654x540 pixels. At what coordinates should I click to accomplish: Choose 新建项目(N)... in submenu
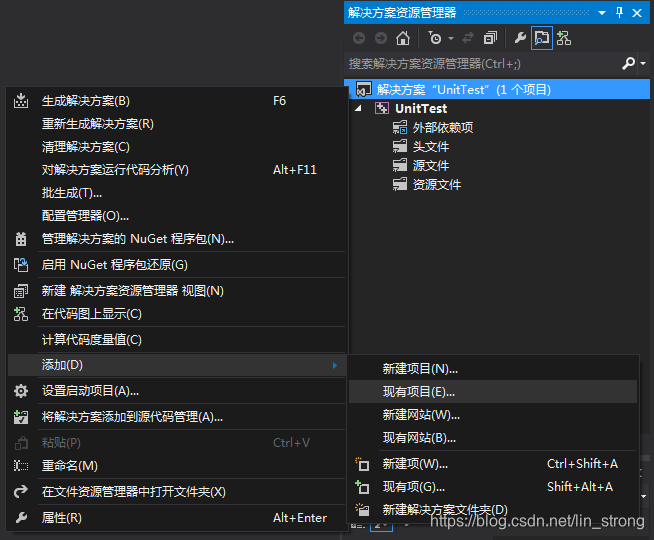pos(493,369)
